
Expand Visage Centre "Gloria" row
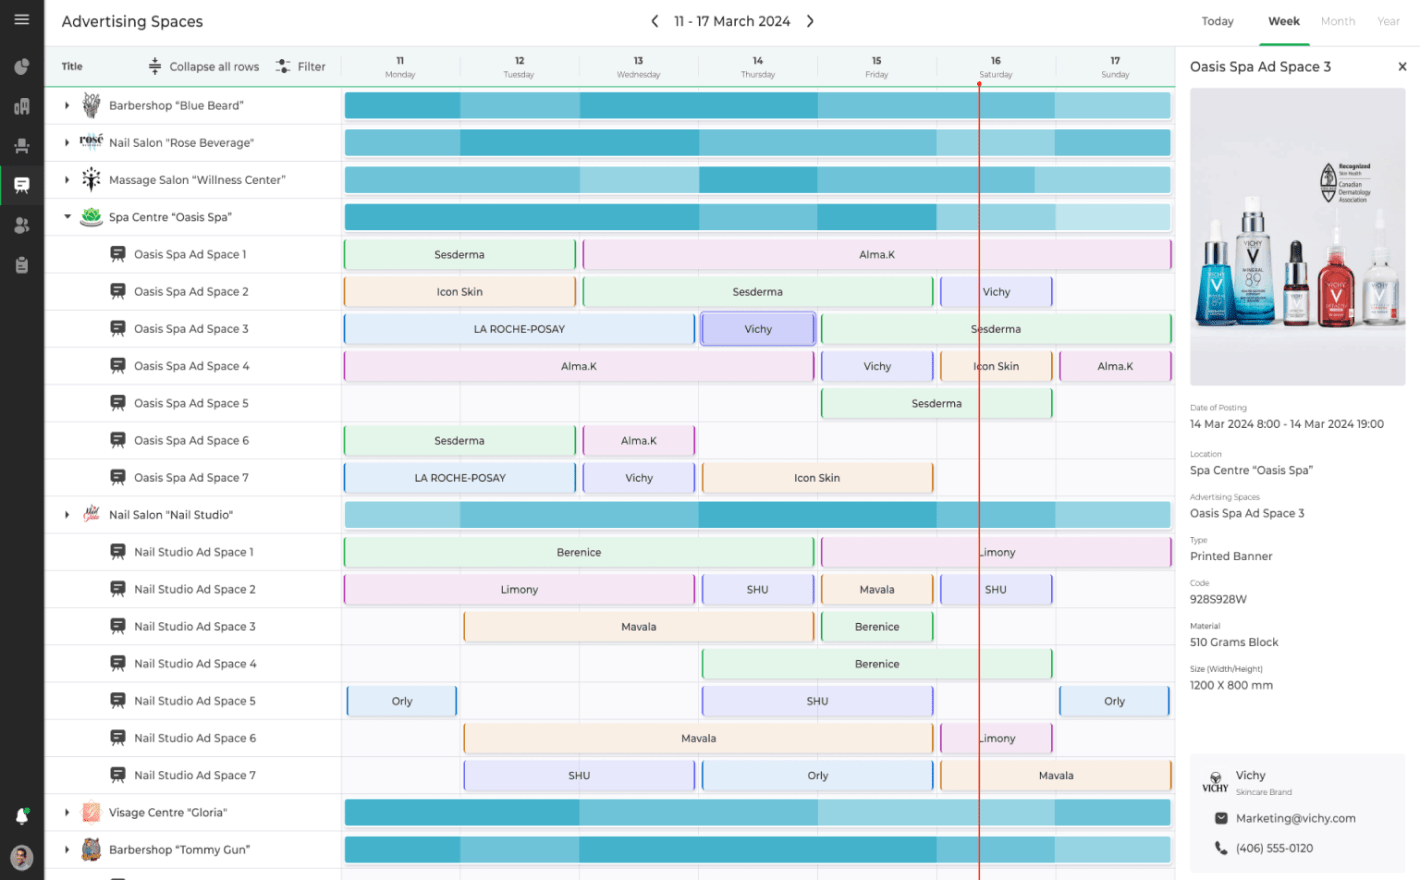(x=67, y=813)
